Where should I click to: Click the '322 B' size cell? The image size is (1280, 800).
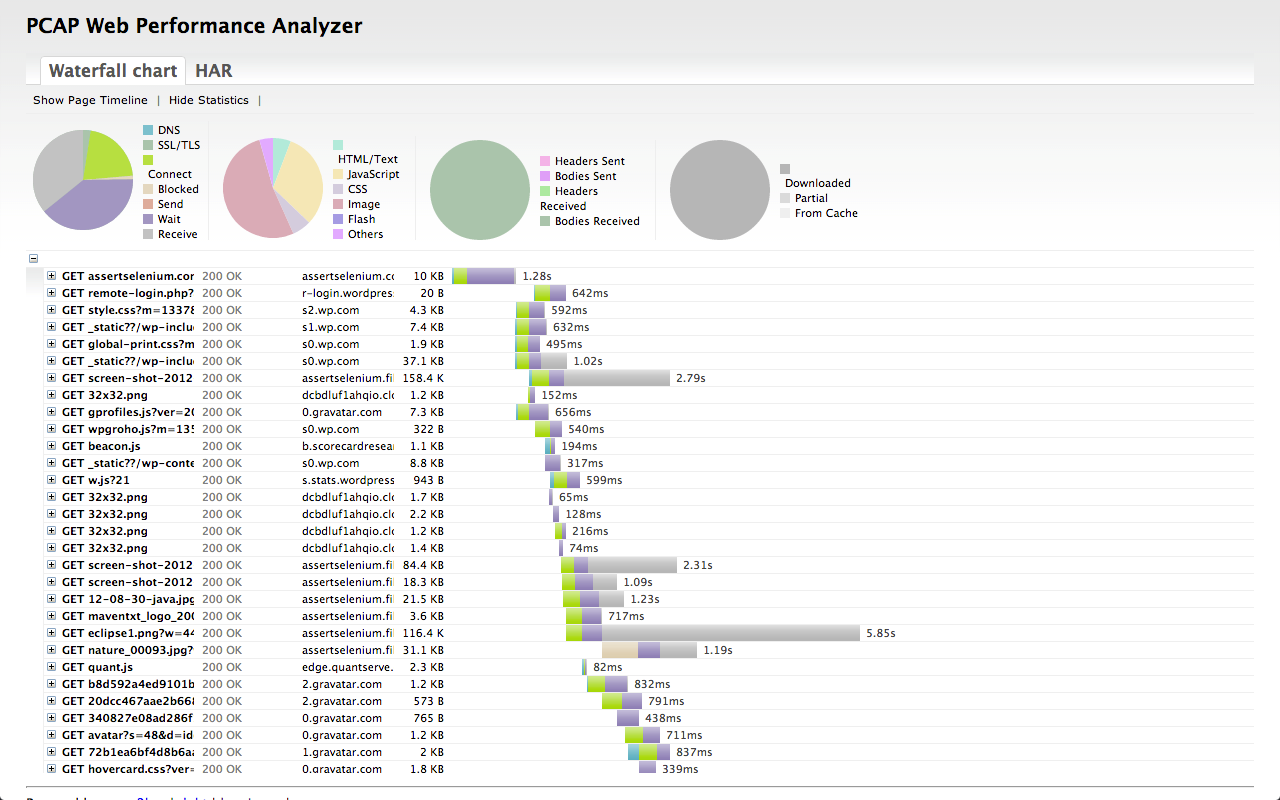point(428,429)
